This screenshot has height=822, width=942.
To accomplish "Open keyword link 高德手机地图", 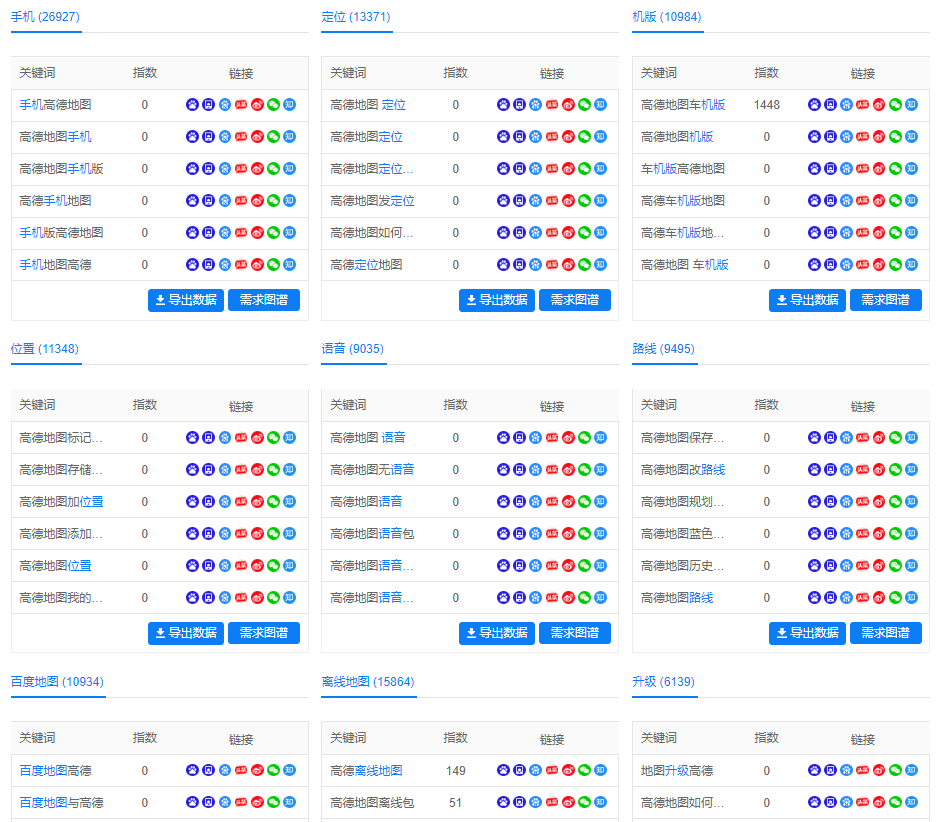I will [55, 201].
